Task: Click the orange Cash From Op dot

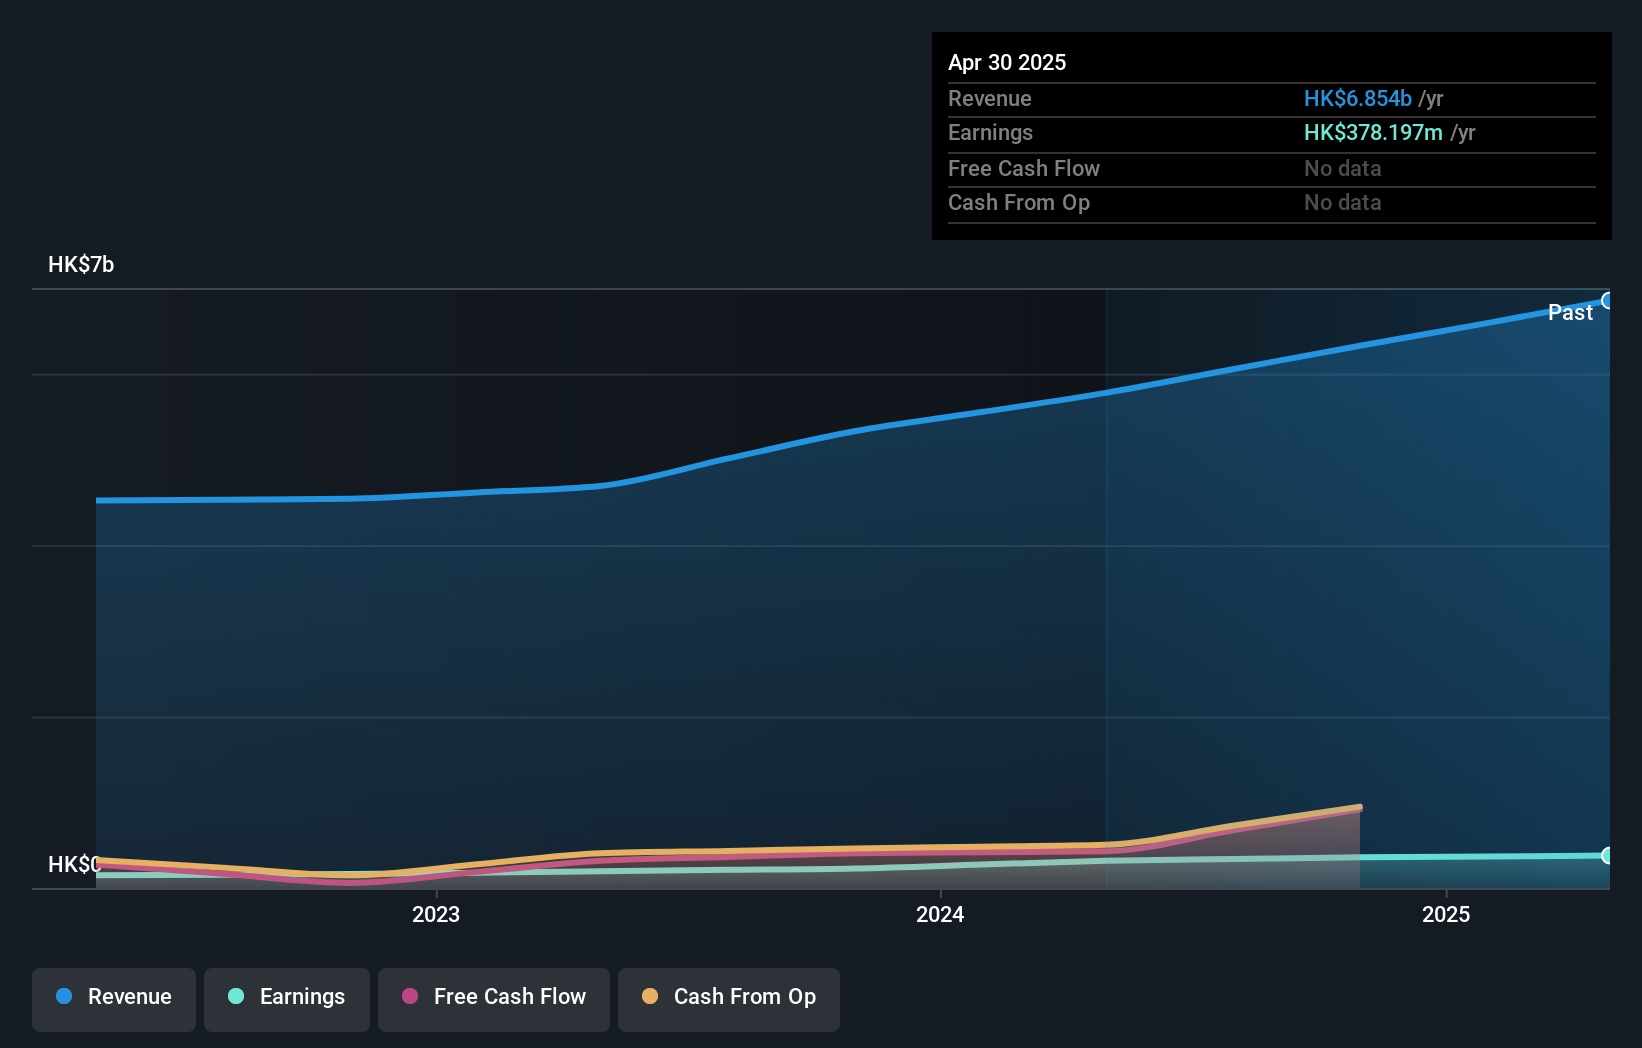Action: coord(650,996)
